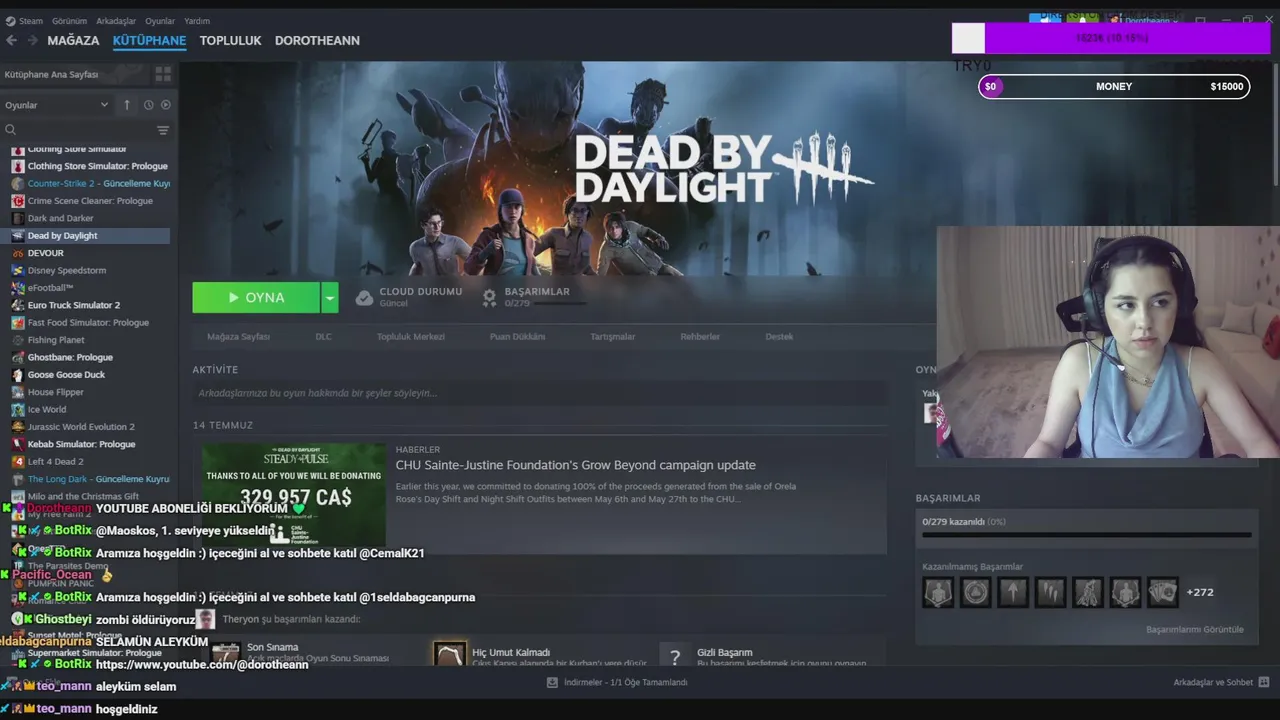Click the Jurassic World Evolution 2 icon
The width and height of the screenshot is (1280, 720).
pyautogui.click(x=18, y=427)
